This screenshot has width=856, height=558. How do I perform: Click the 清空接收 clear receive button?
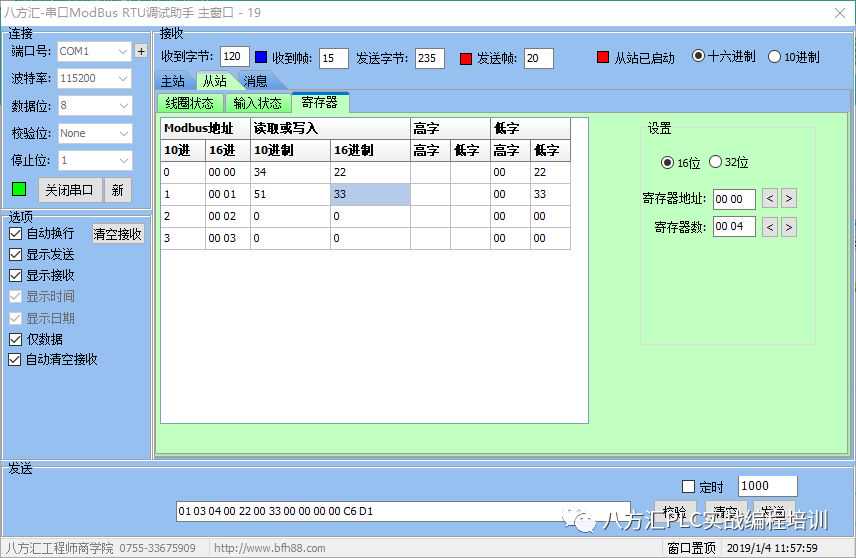pyautogui.click(x=118, y=233)
